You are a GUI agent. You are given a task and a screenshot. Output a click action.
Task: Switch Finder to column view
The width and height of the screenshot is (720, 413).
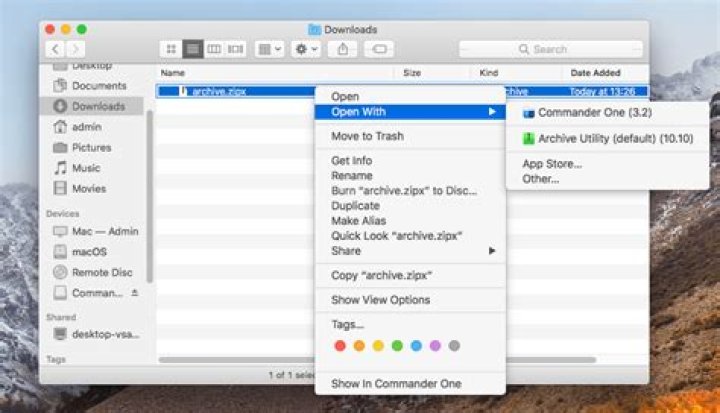pyautogui.click(x=214, y=49)
